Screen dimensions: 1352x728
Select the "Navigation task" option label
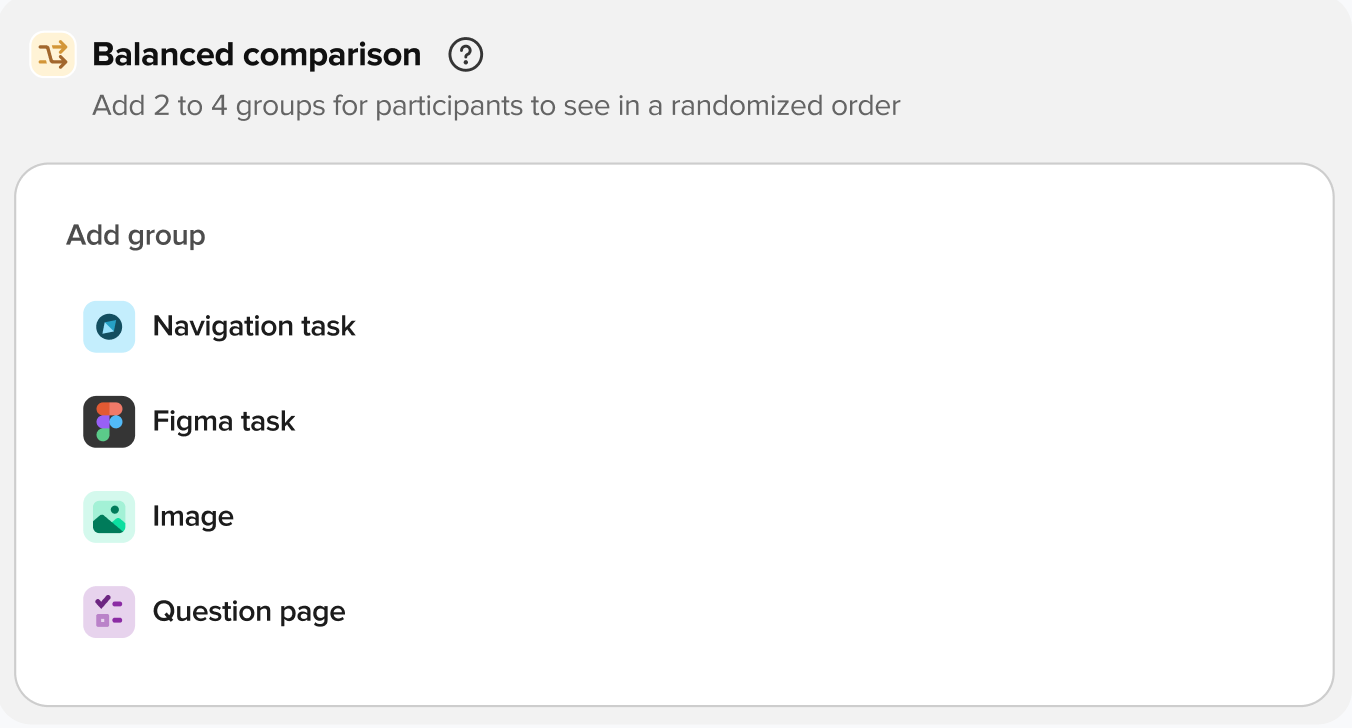click(254, 326)
